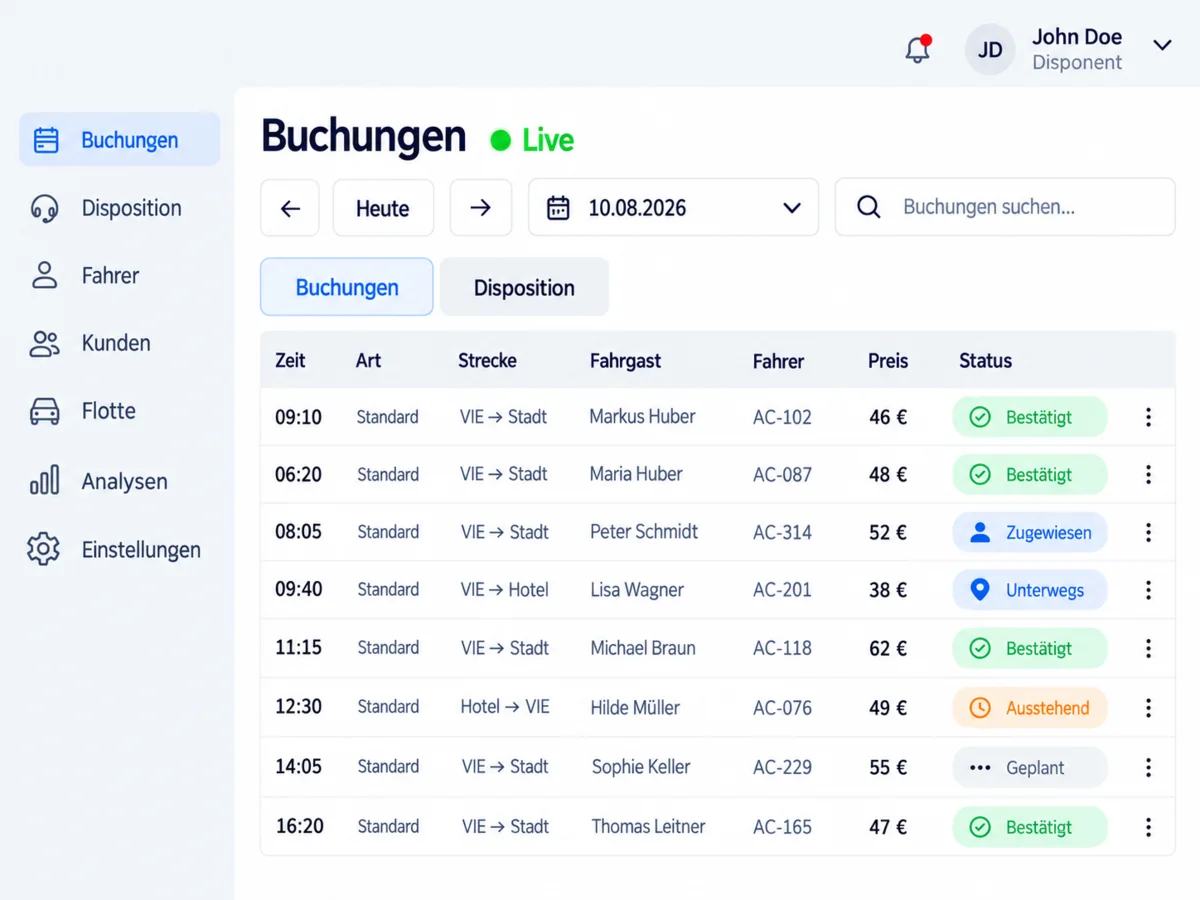Click the Heute button
1200x900 pixels.
click(383, 208)
